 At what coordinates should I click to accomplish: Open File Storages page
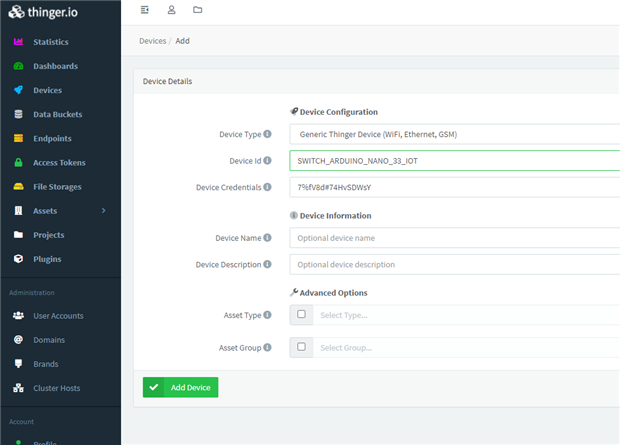click(x=57, y=187)
